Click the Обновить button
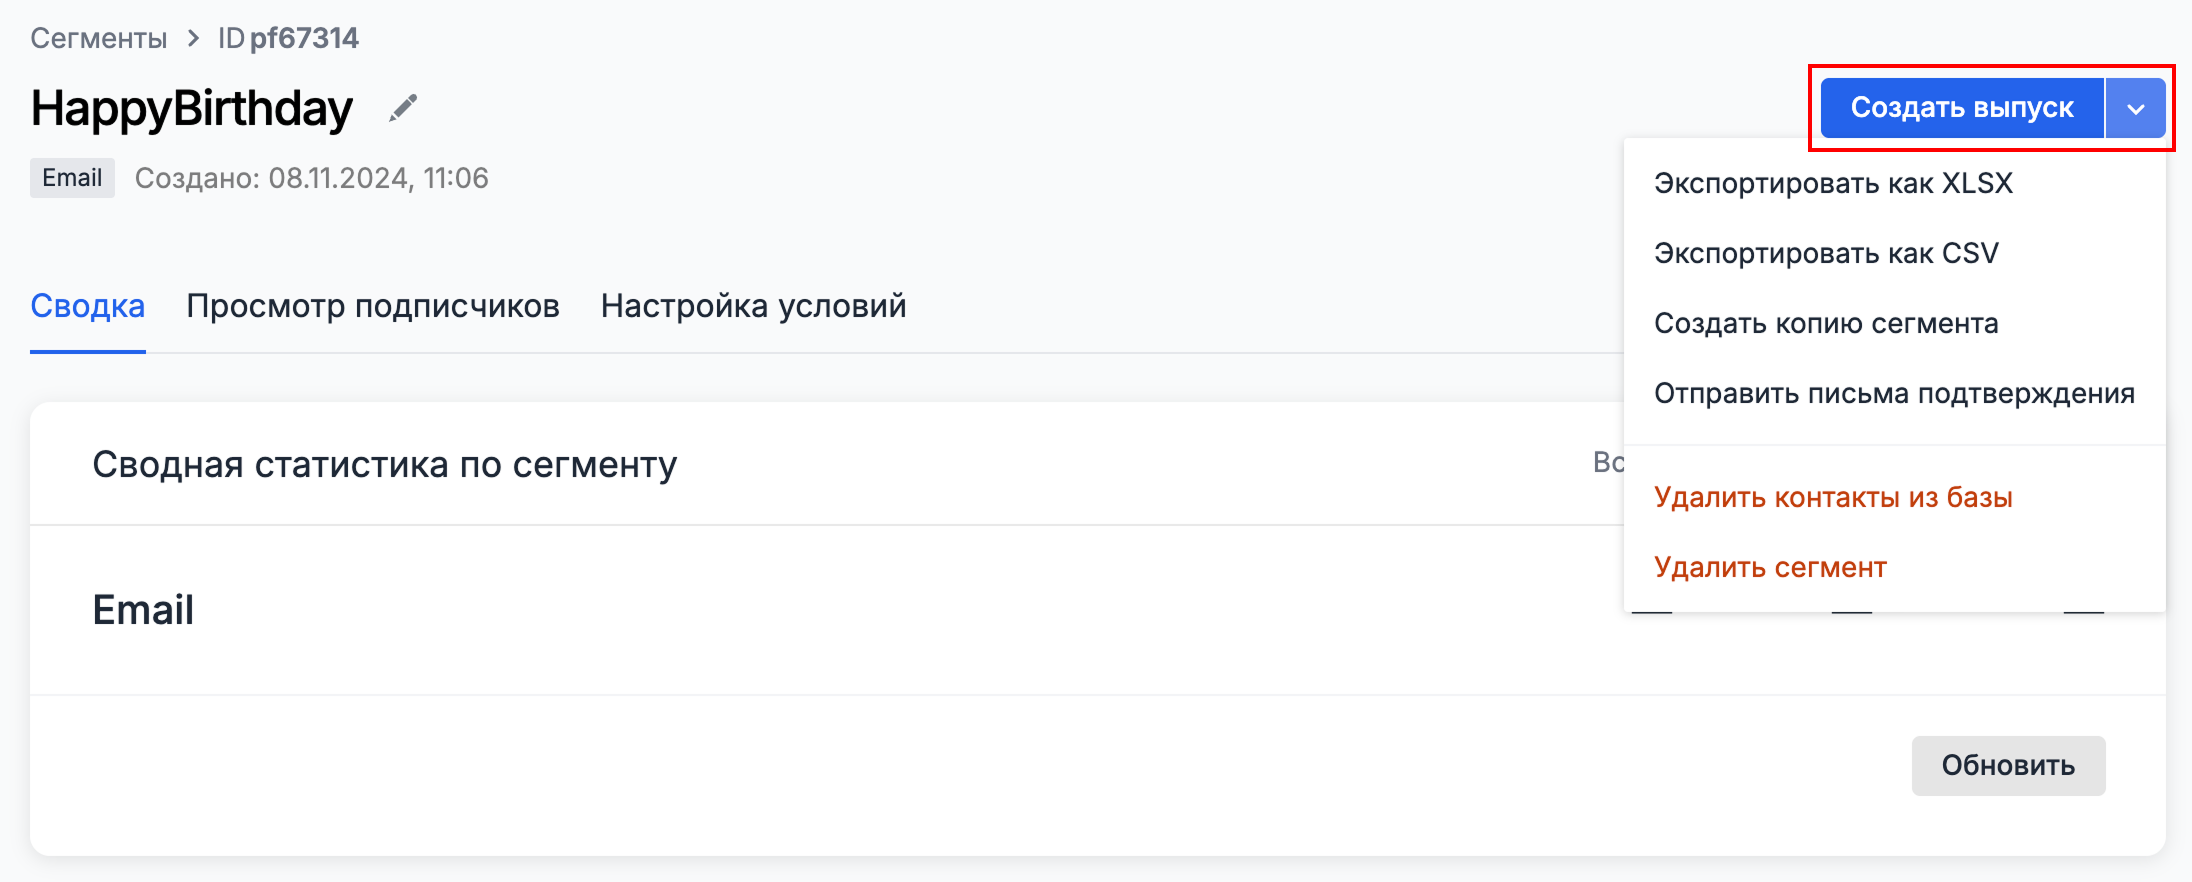The width and height of the screenshot is (2192, 882). [x=2008, y=766]
